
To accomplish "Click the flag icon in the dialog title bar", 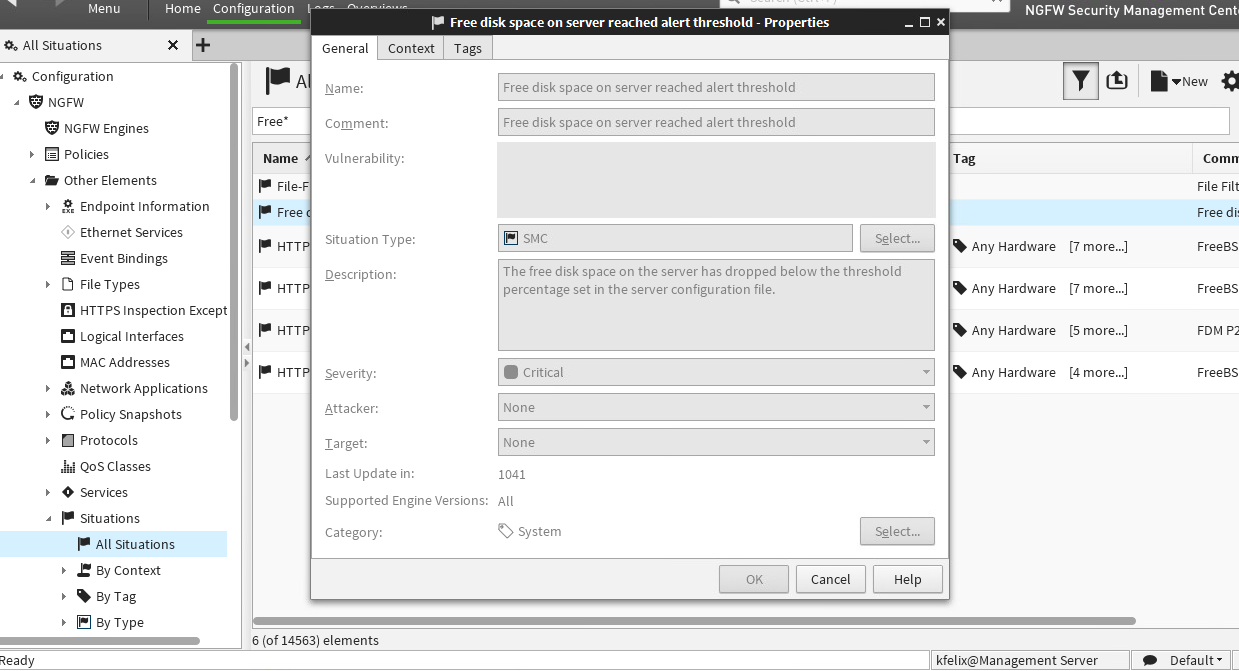I will tap(437, 21).
